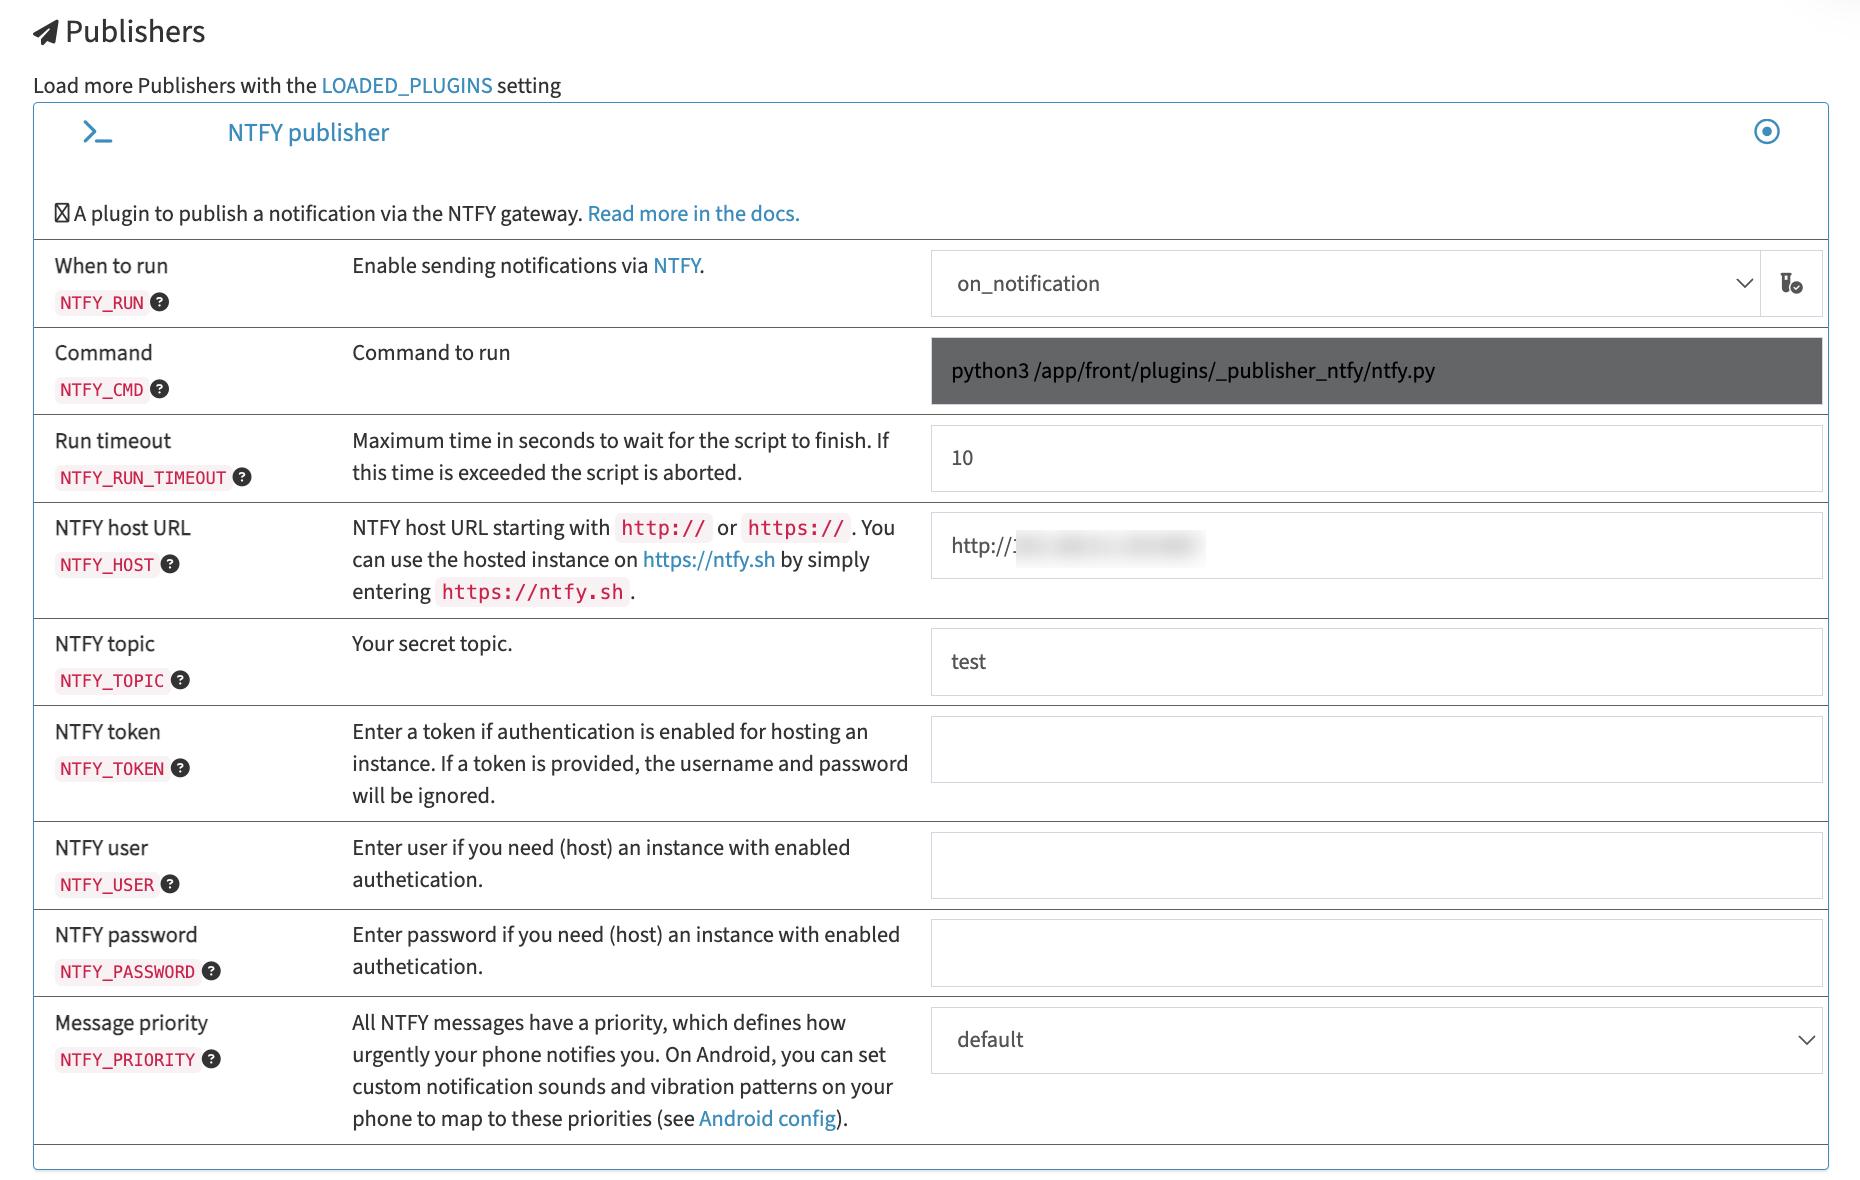Click help icon next to NTFY_CMD
Viewport: 1860px width, 1180px height.
click(x=160, y=389)
